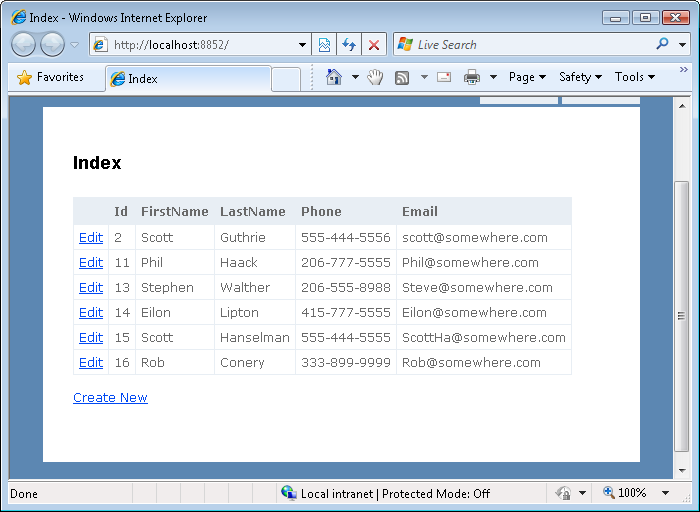Click the 100% zoom level button
The width and height of the screenshot is (700, 512).
point(625,493)
